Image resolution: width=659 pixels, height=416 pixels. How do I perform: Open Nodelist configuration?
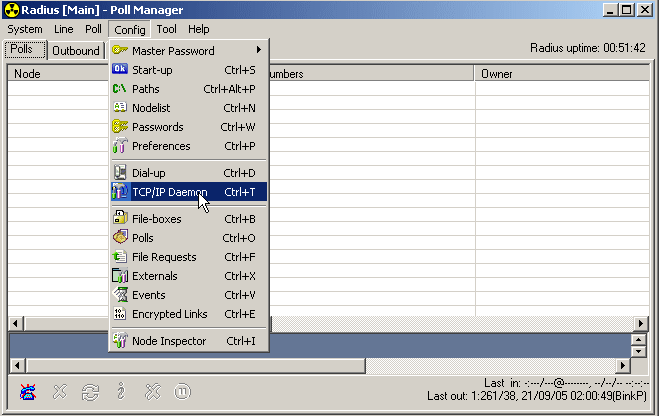(x=189, y=108)
